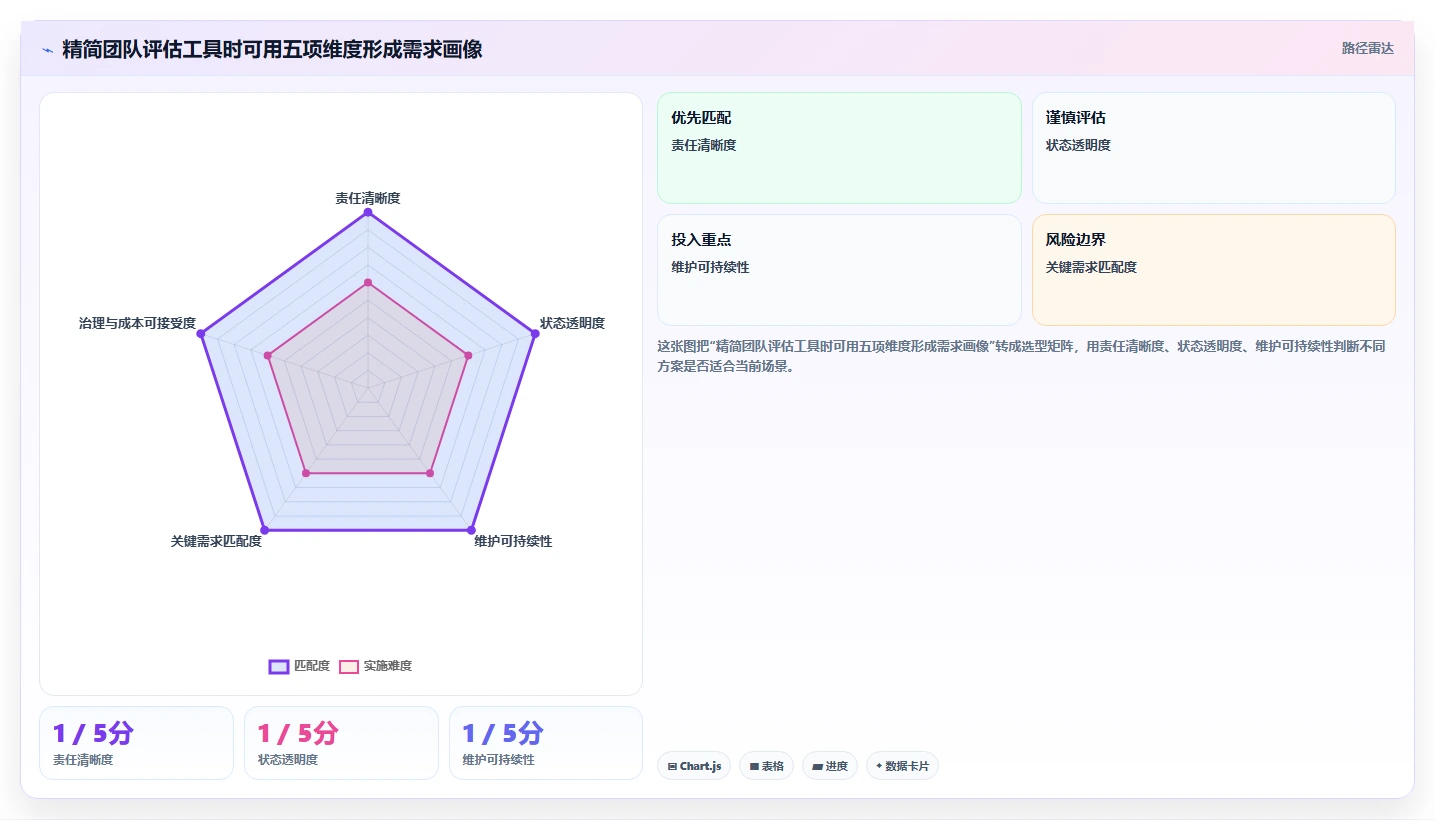Open the 风险边界 card
This screenshot has height=820, width=1435.
point(1213,270)
